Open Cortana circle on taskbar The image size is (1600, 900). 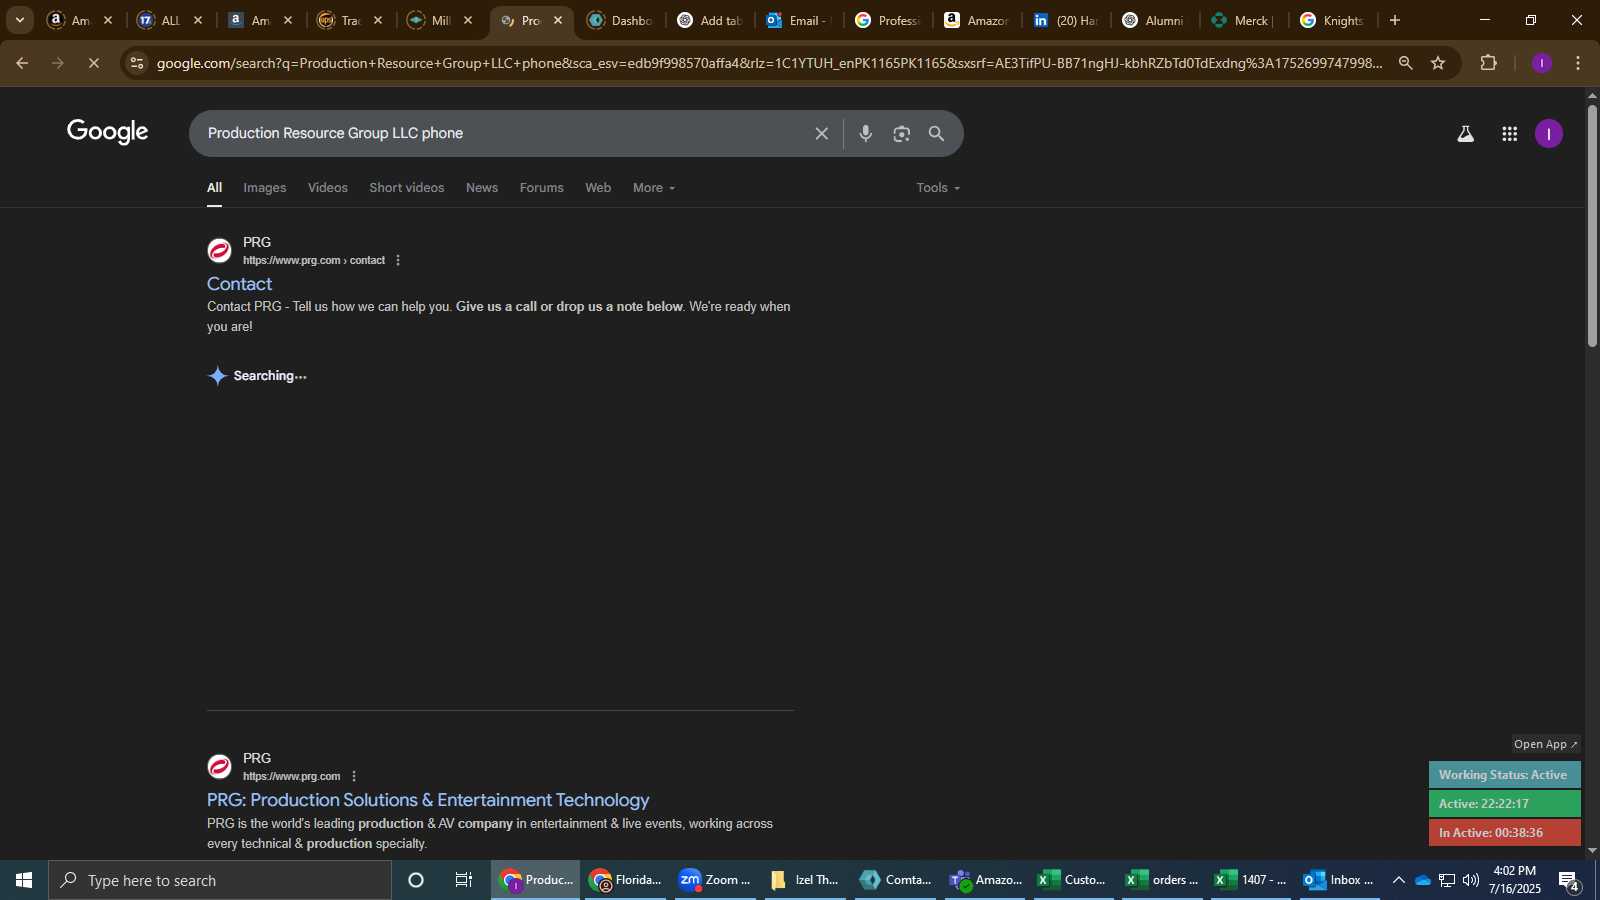pos(416,880)
